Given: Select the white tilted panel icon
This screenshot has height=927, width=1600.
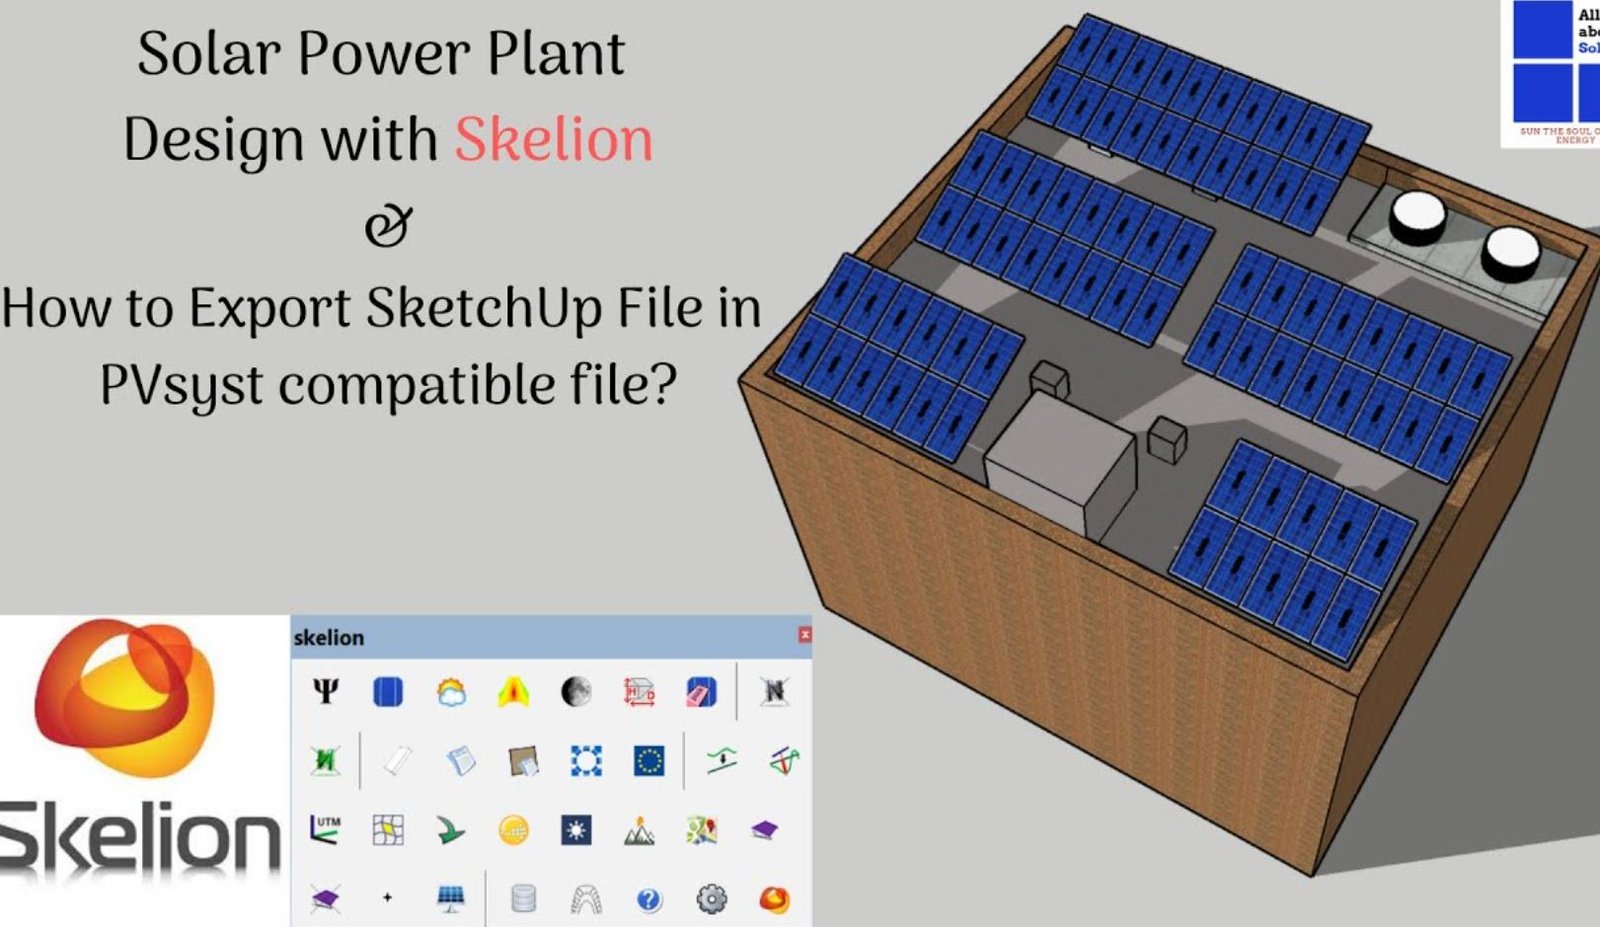Looking at the screenshot, I should (x=397, y=761).
